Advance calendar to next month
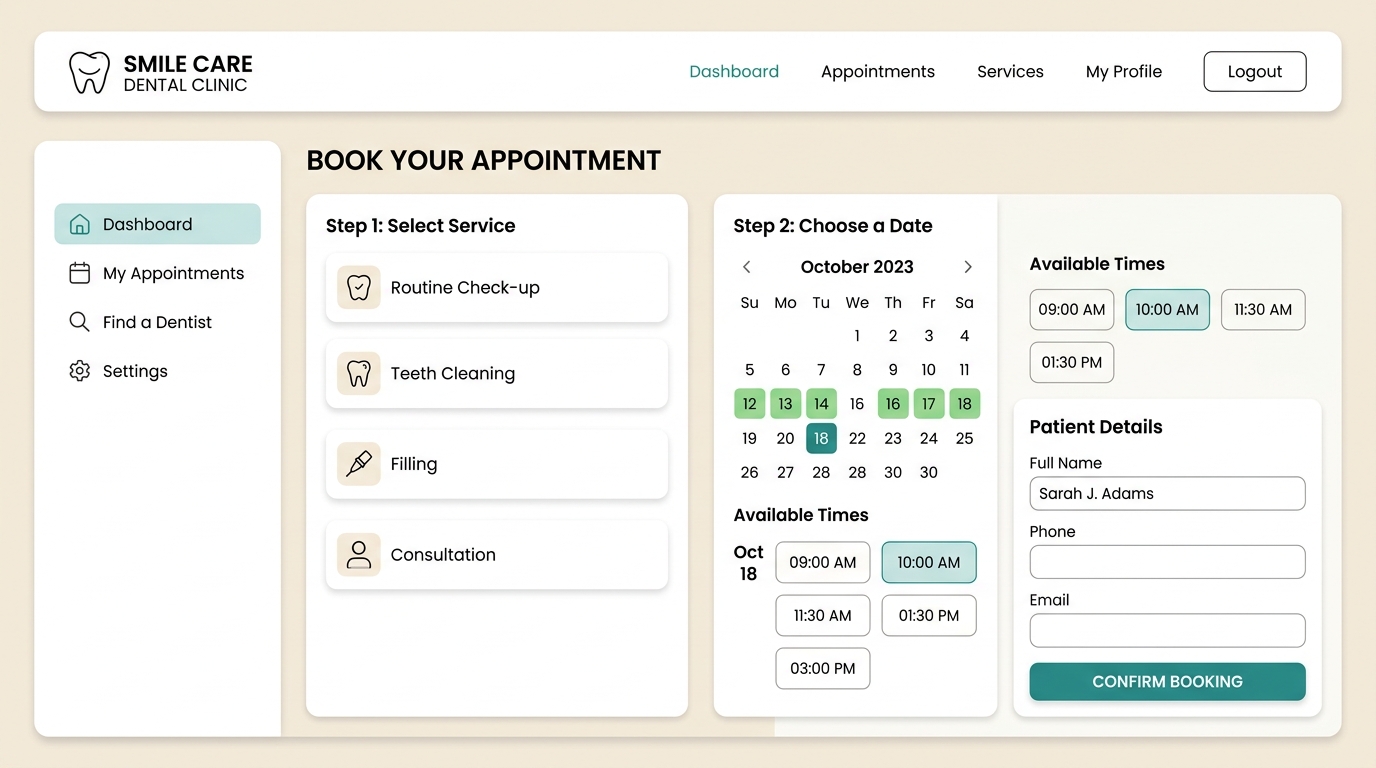1376x768 pixels. pos(967,267)
